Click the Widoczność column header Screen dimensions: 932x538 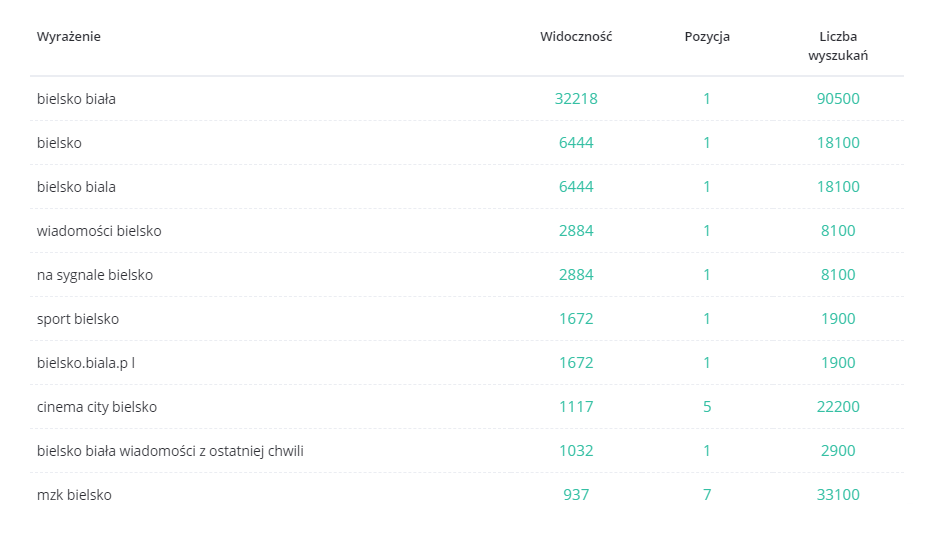(x=576, y=36)
